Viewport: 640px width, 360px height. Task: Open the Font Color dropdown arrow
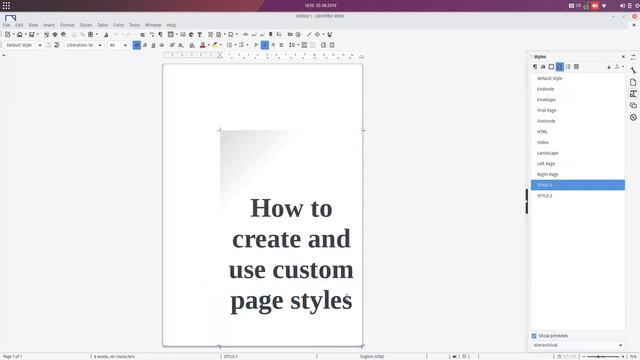point(208,45)
